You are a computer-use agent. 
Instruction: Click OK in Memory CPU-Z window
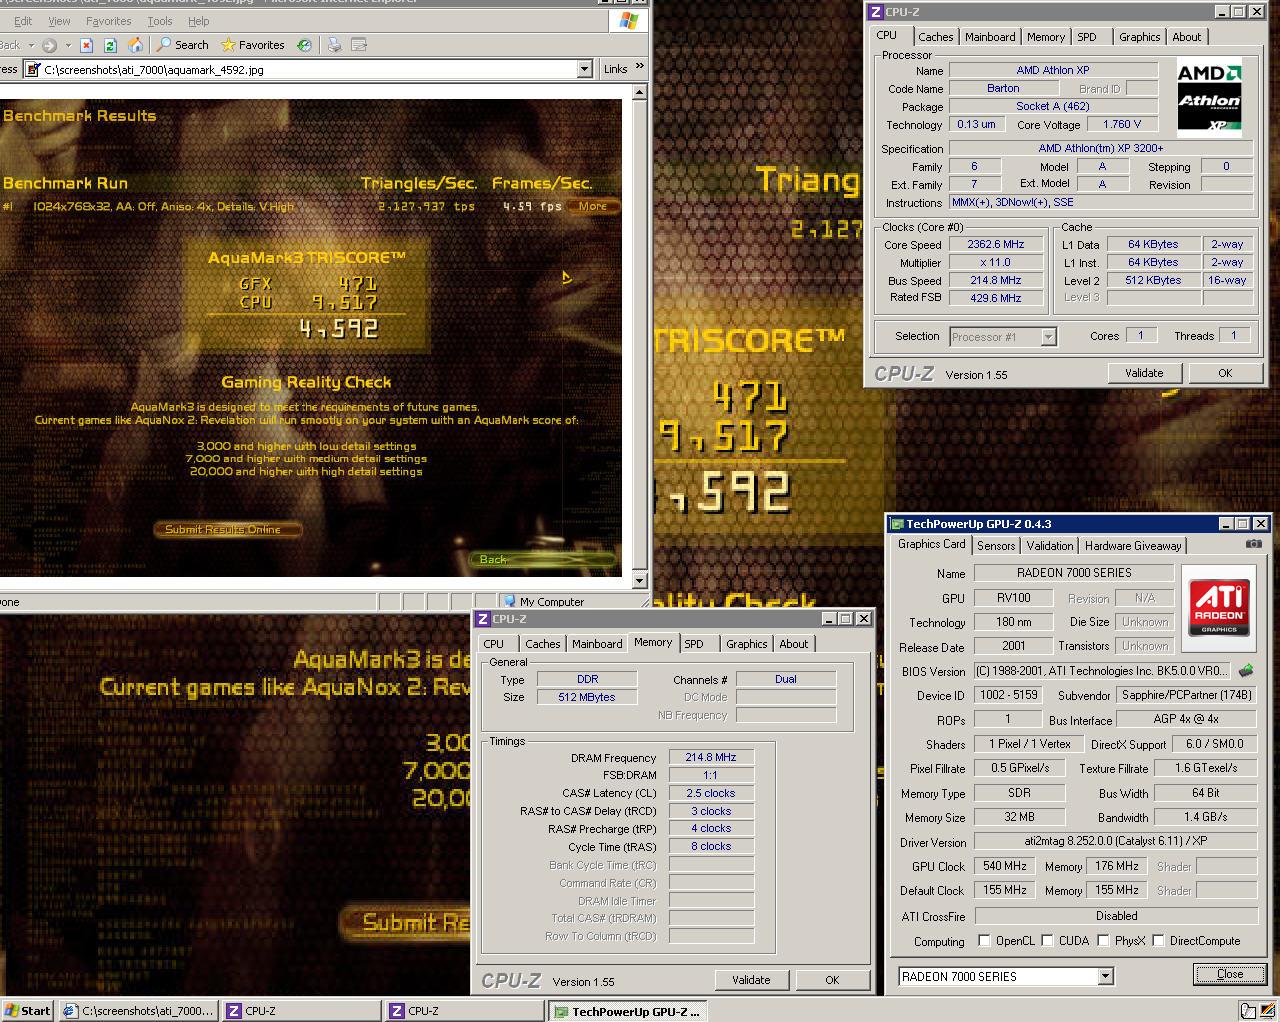point(832,980)
